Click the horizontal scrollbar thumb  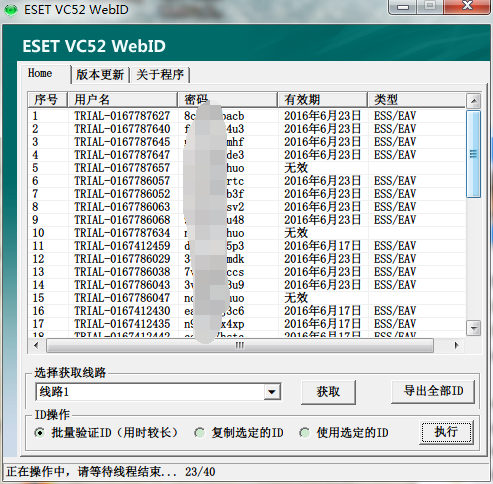(240, 345)
